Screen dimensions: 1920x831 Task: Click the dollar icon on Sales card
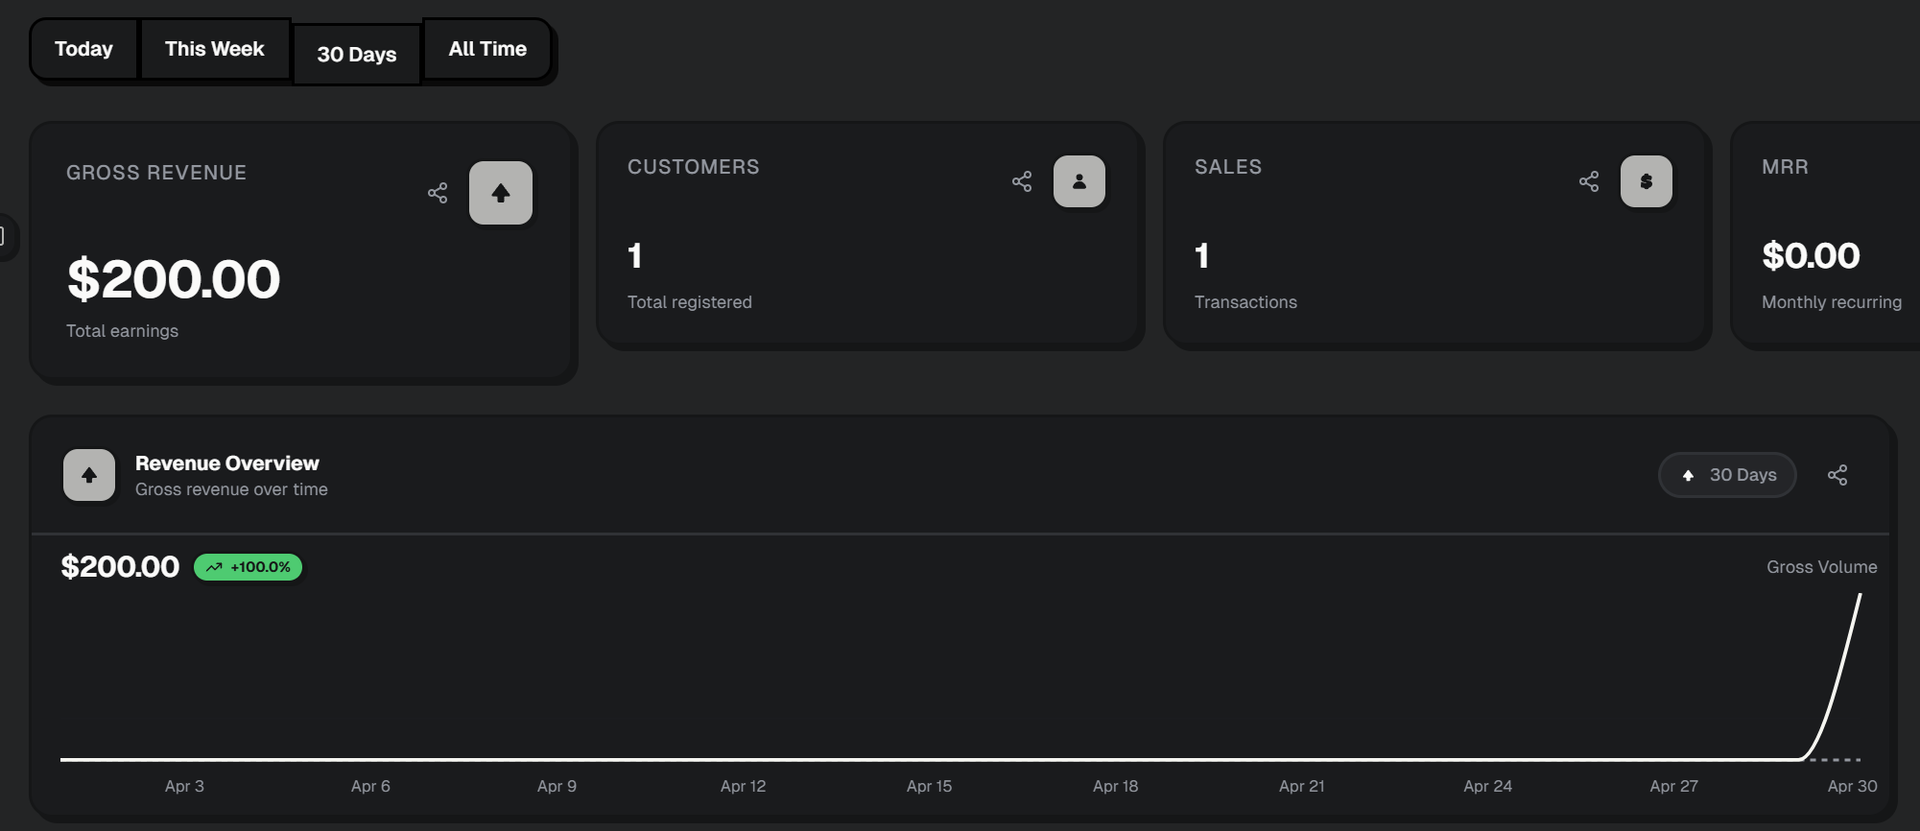coord(1646,181)
